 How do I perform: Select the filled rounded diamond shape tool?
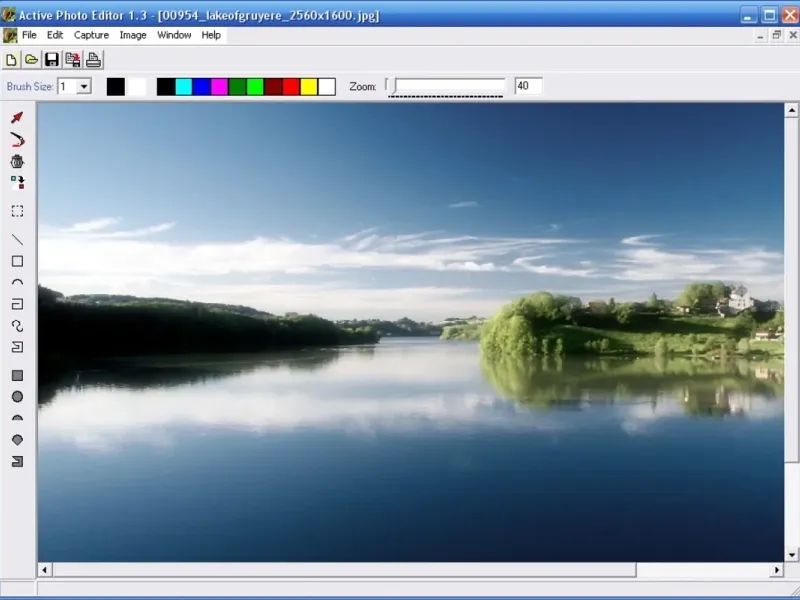pos(17,440)
